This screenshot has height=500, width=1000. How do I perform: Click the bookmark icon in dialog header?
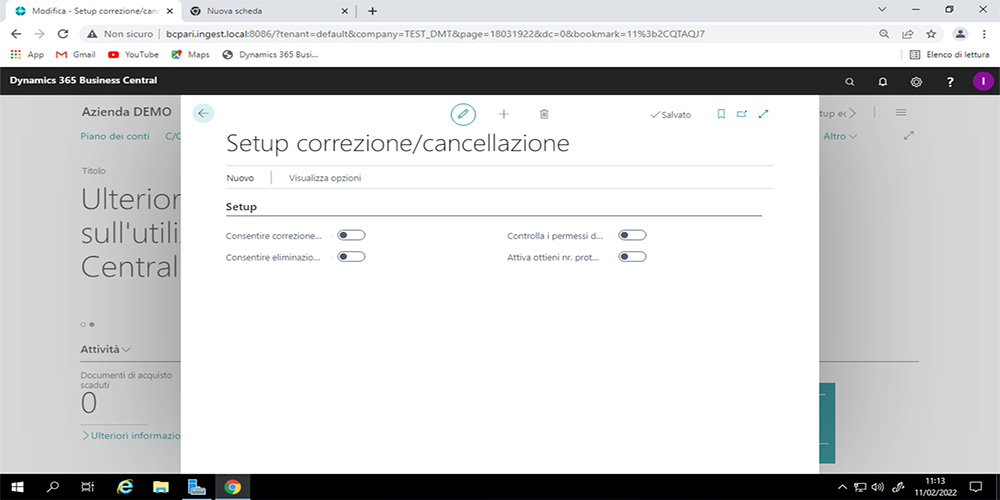pos(721,114)
